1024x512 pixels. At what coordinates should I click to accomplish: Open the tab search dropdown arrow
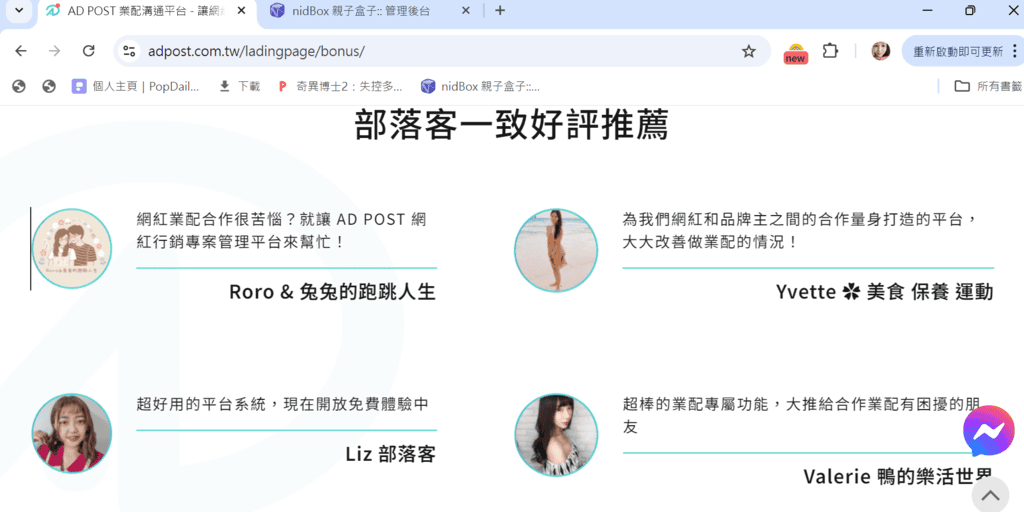pyautogui.click(x=18, y=11)
